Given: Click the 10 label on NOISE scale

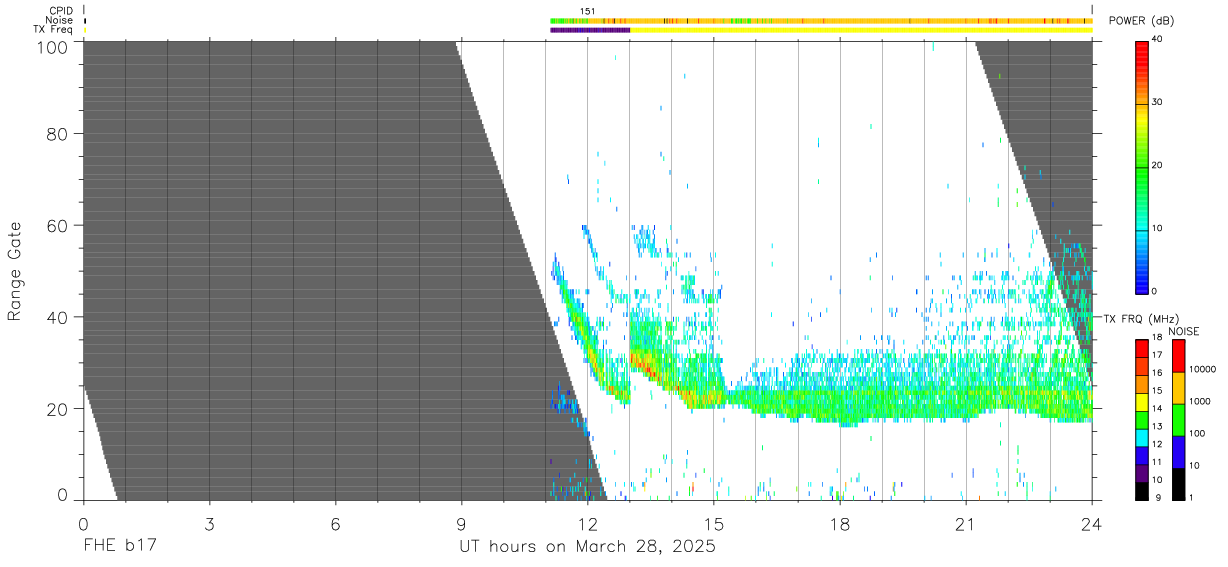Looking at the screenshot, I should pyautogui.click(x=1195, y=465).
